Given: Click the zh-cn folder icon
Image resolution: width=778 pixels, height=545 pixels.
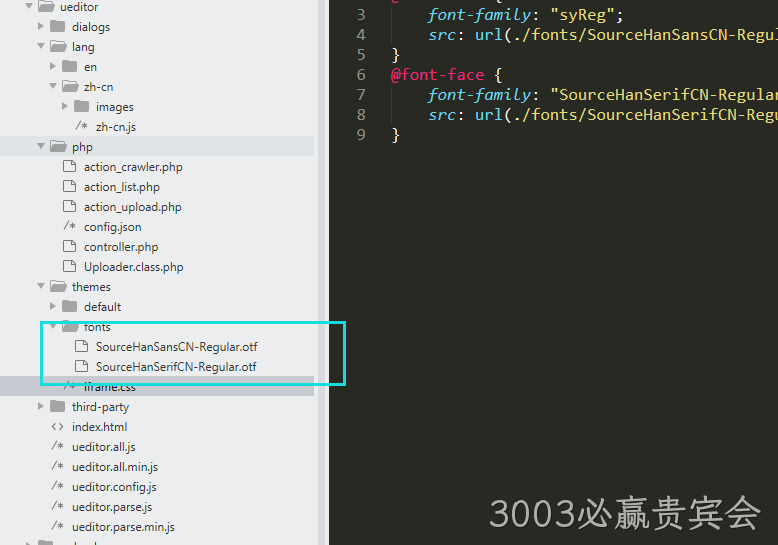Looking at the screenshot, I should pyautogui.click(x=70, y=86).
